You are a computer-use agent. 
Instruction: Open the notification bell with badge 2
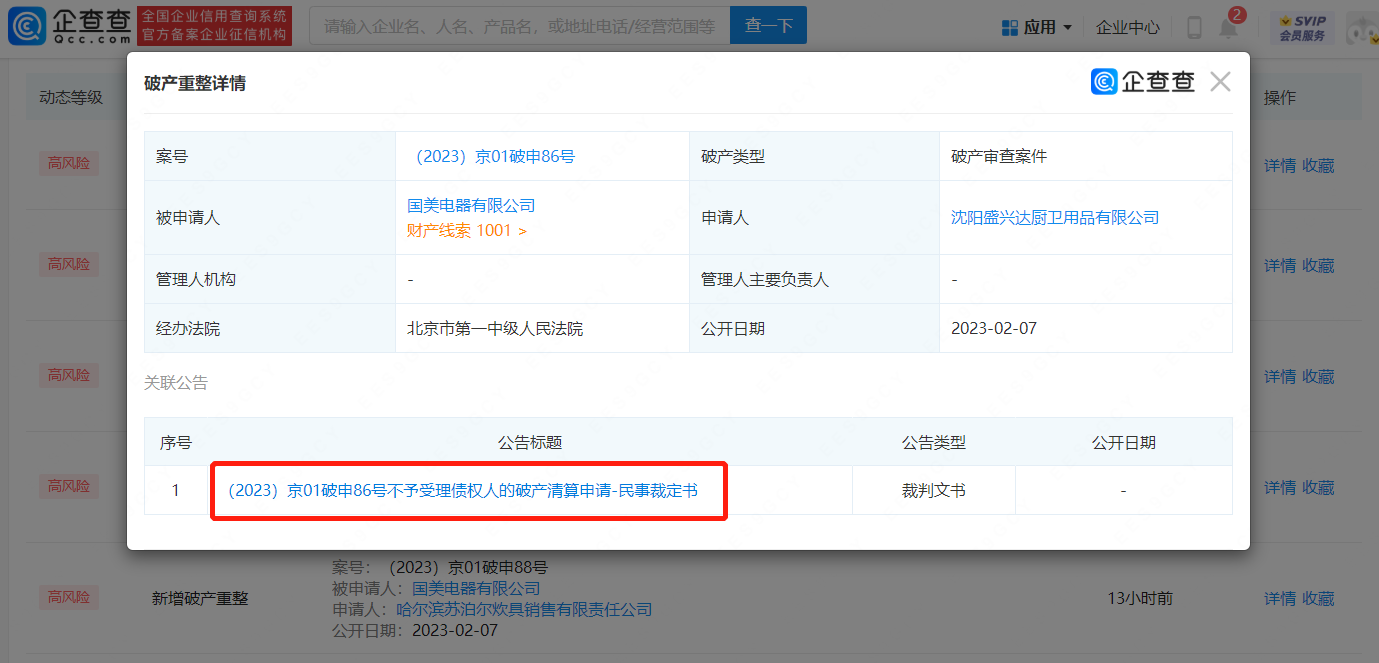click(1229, 26)
